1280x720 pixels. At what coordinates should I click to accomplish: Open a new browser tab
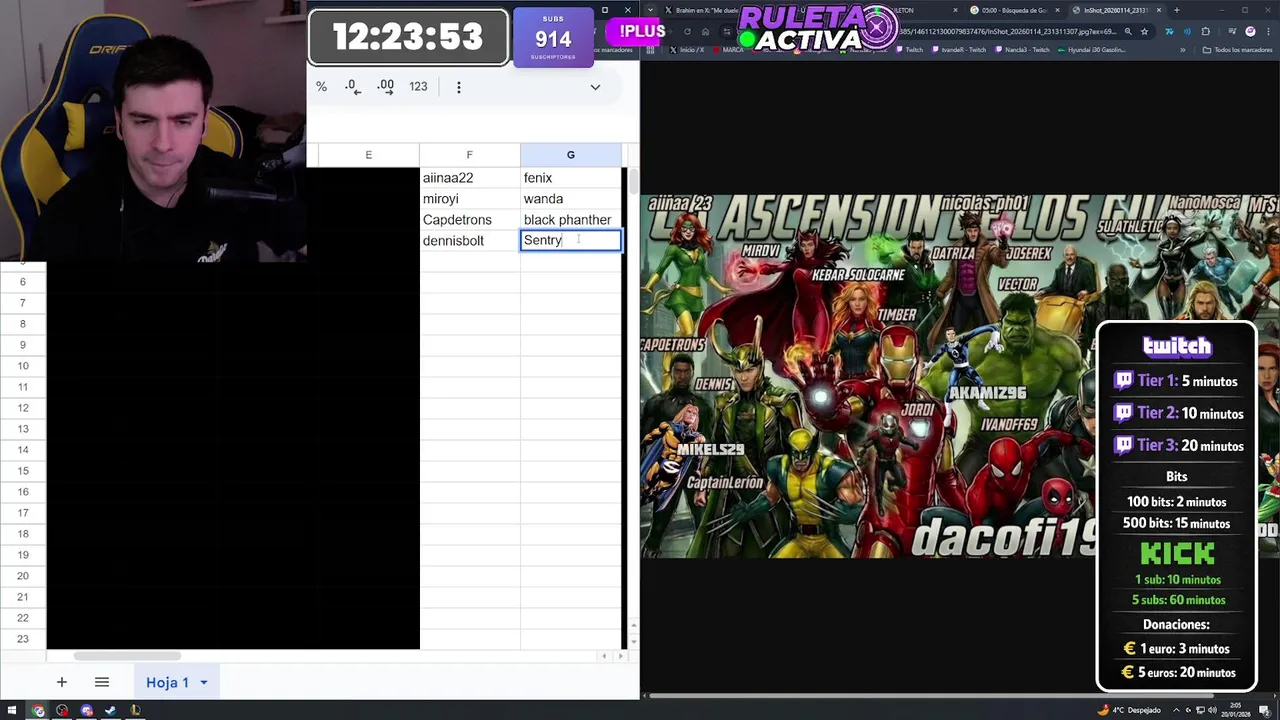coord(1176,10)
